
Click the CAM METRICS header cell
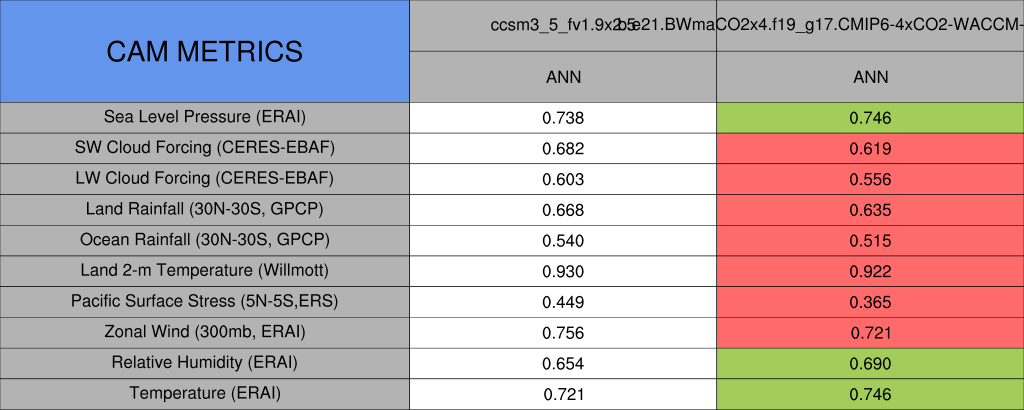click(204, 51)
